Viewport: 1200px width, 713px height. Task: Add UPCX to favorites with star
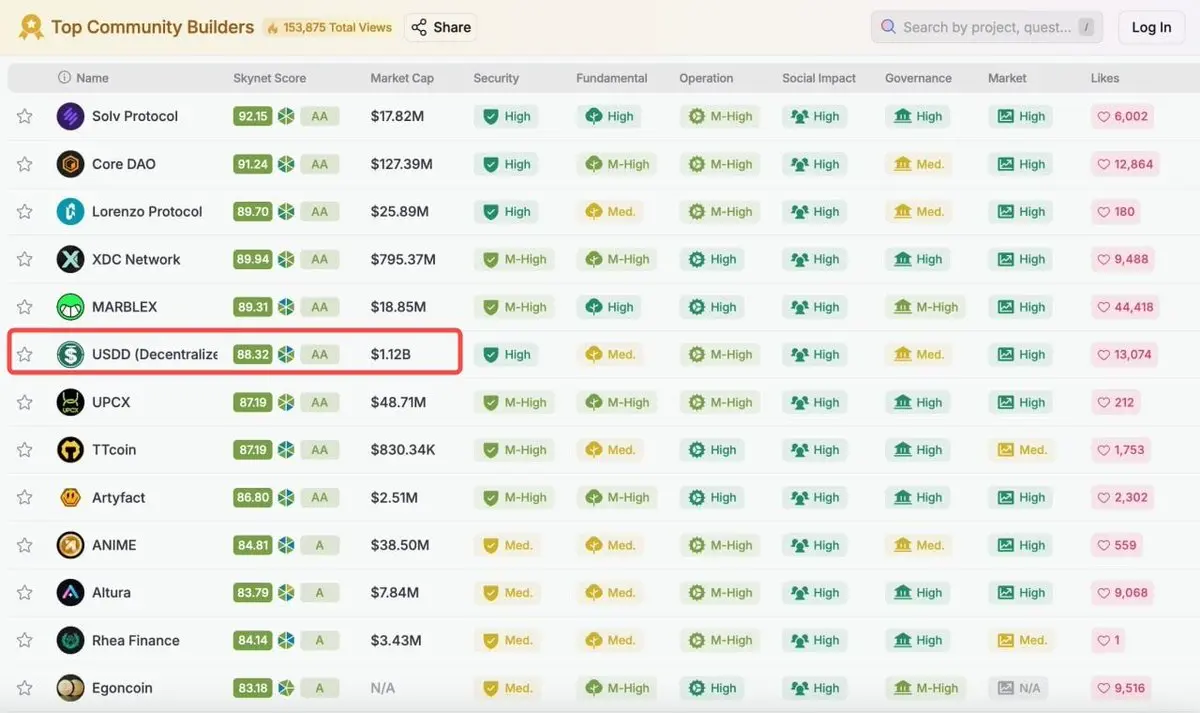(25, 402)
